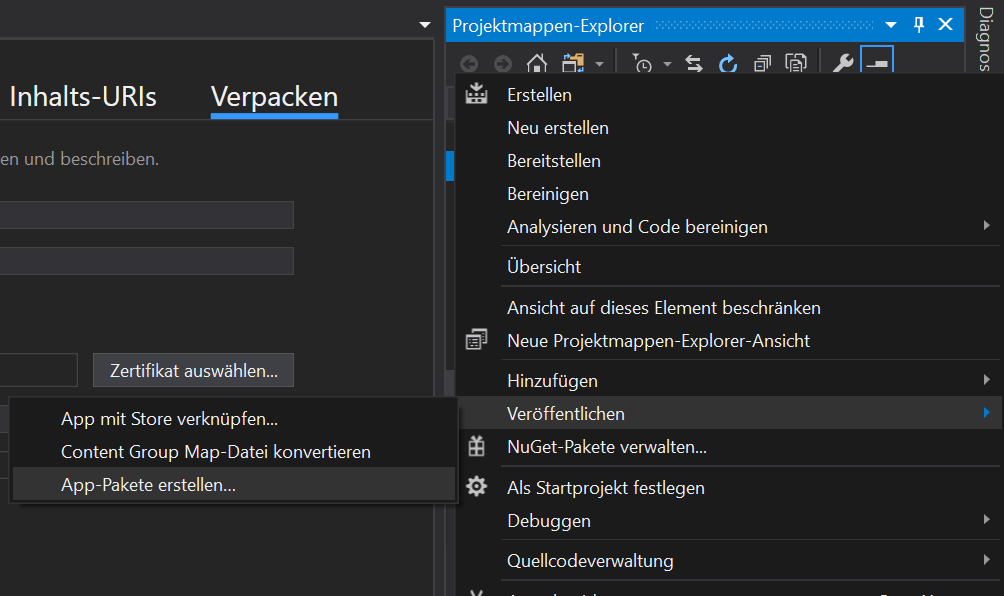Click the collapse all icon
This screenshot has height=596, width=1004.
[x=763, y=63]
